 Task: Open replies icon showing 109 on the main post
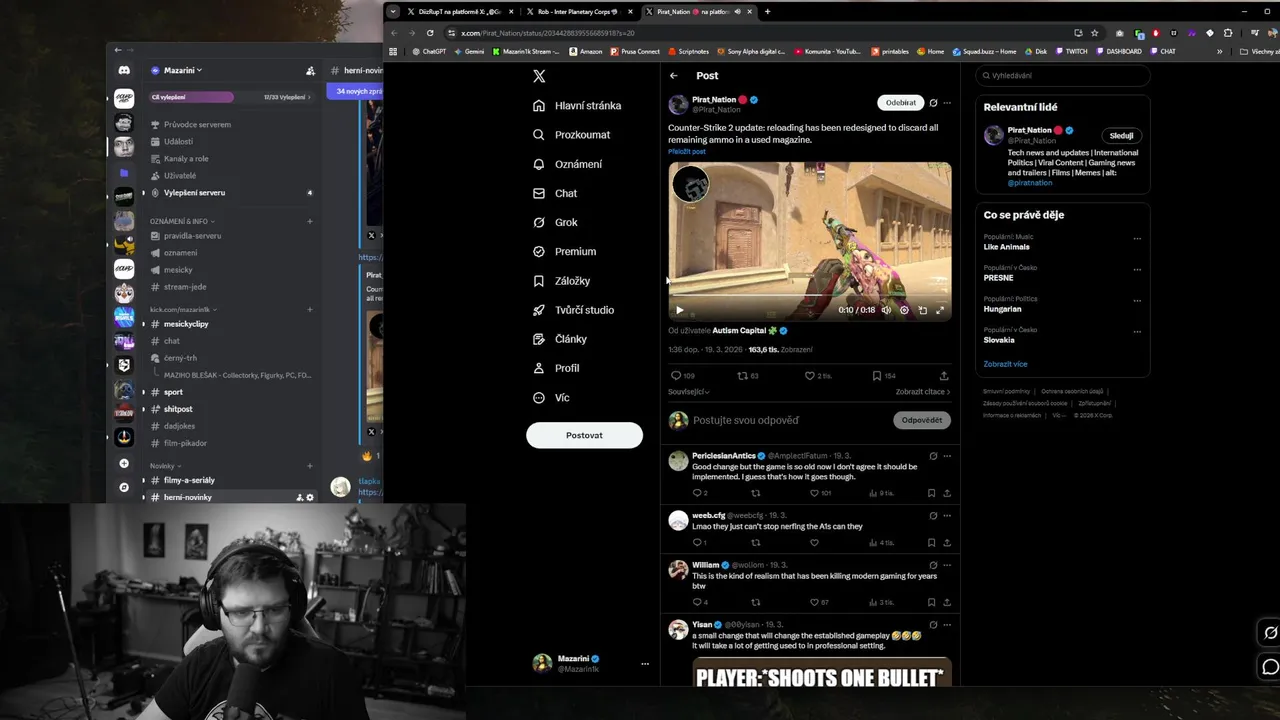coord(683,376)
